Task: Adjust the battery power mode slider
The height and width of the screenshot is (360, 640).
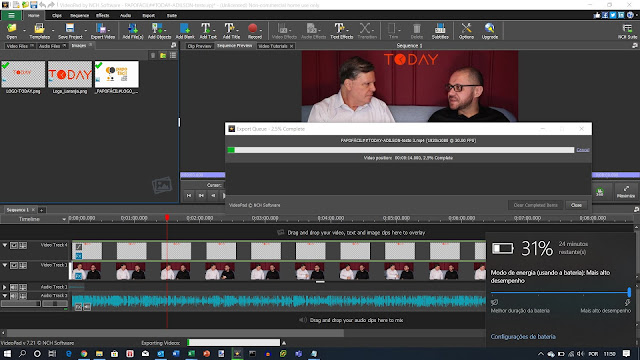Action: point(561,292)
